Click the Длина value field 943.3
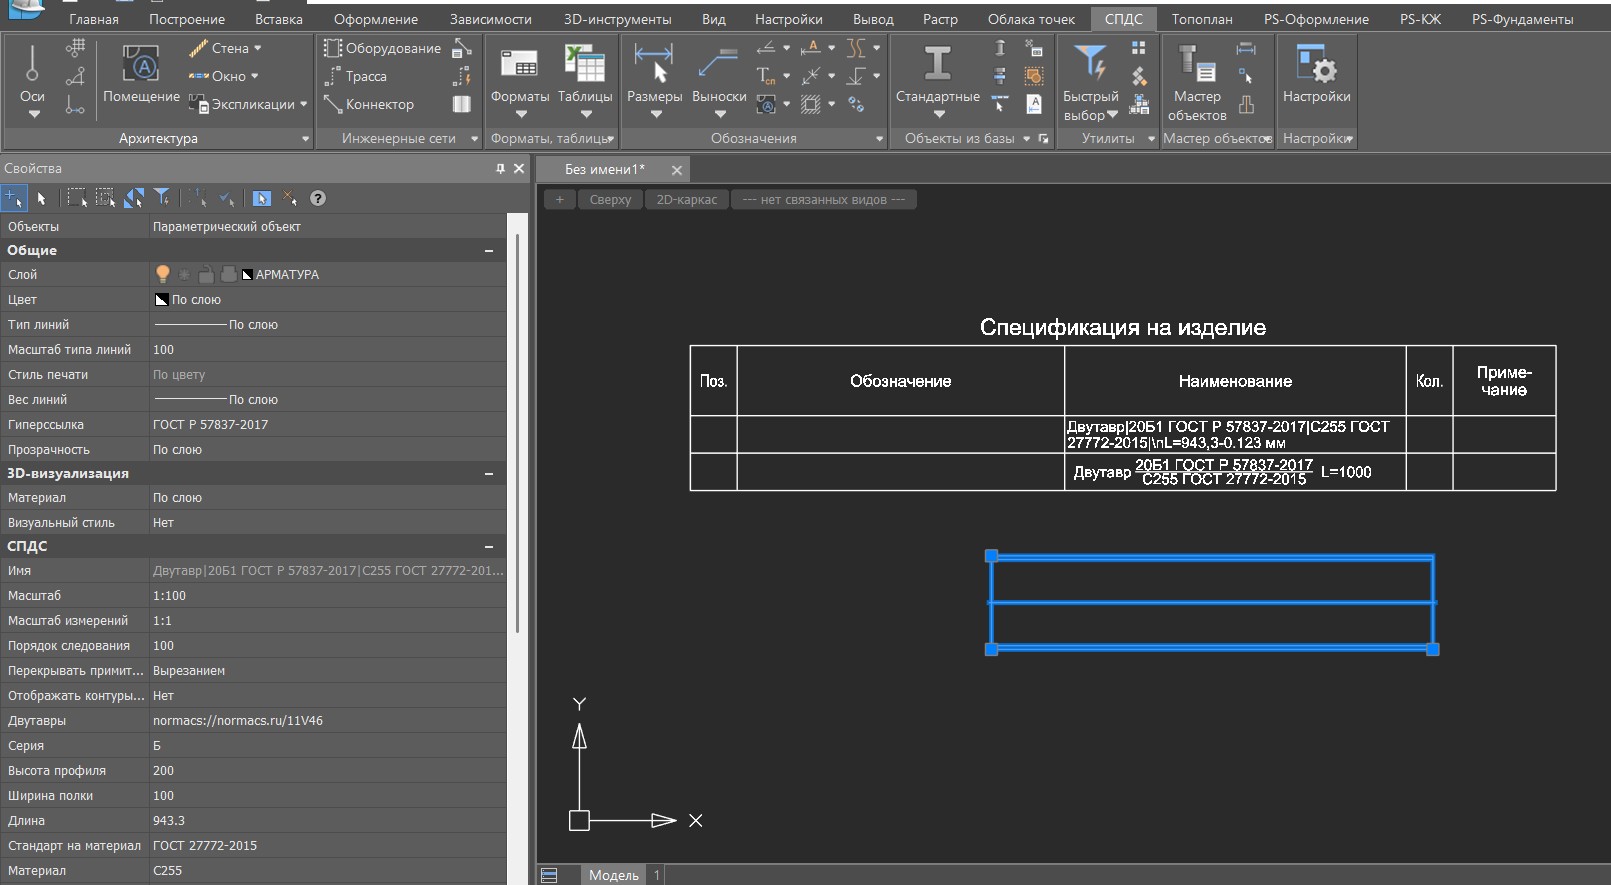The height and width of the screenshot is (885, 1611). 169,820
